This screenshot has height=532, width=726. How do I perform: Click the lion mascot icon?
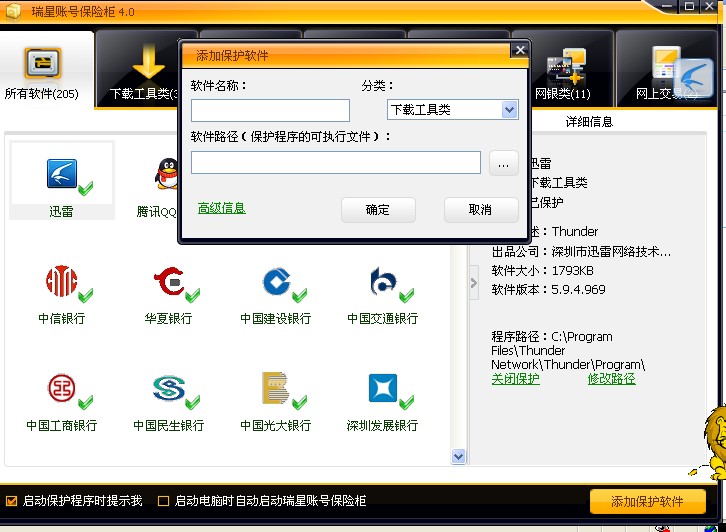click(x=713, y=444)
